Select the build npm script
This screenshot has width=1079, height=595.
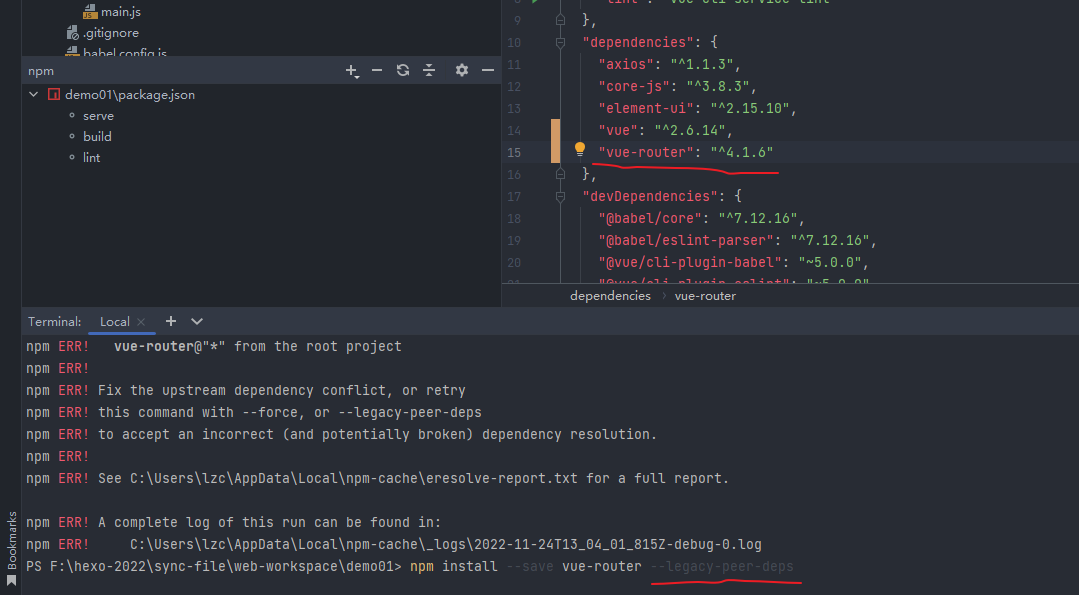click(97, 136)
